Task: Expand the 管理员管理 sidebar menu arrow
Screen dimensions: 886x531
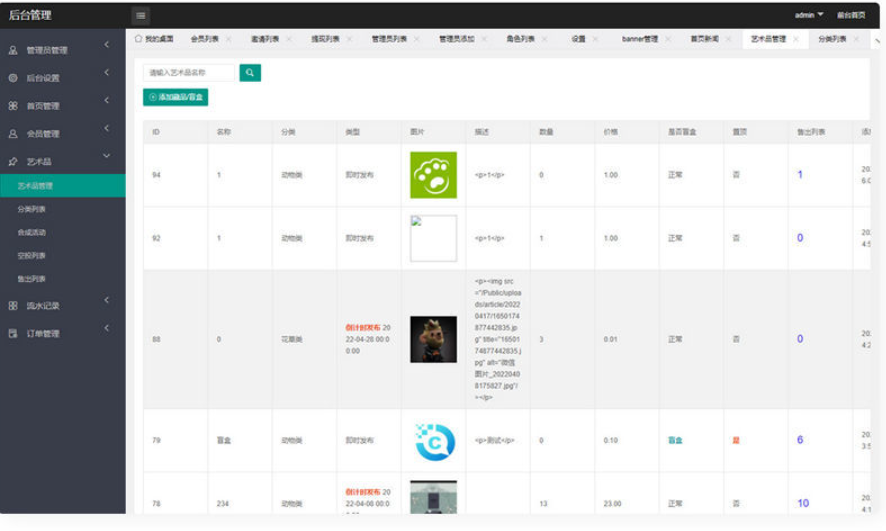Action: click(107, 45)
